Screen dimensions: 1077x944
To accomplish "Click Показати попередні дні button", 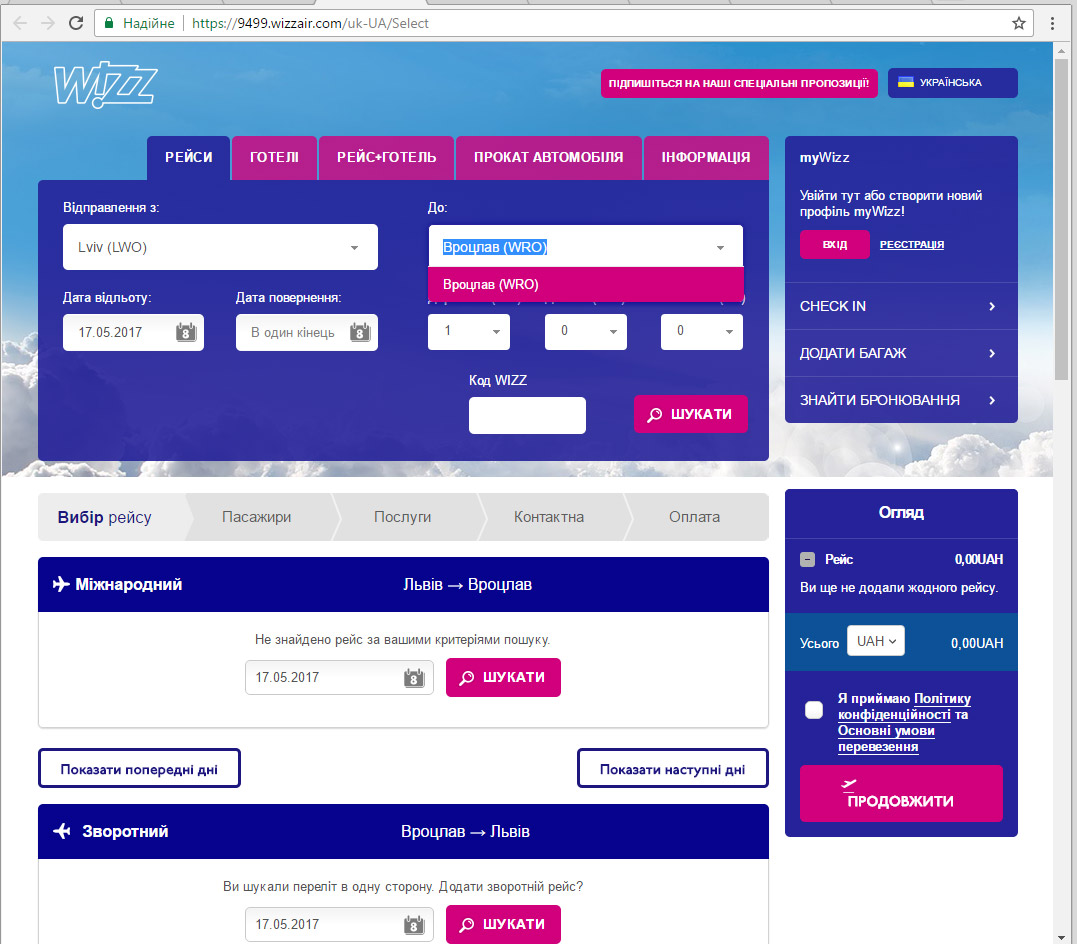I will coord(139,769).
